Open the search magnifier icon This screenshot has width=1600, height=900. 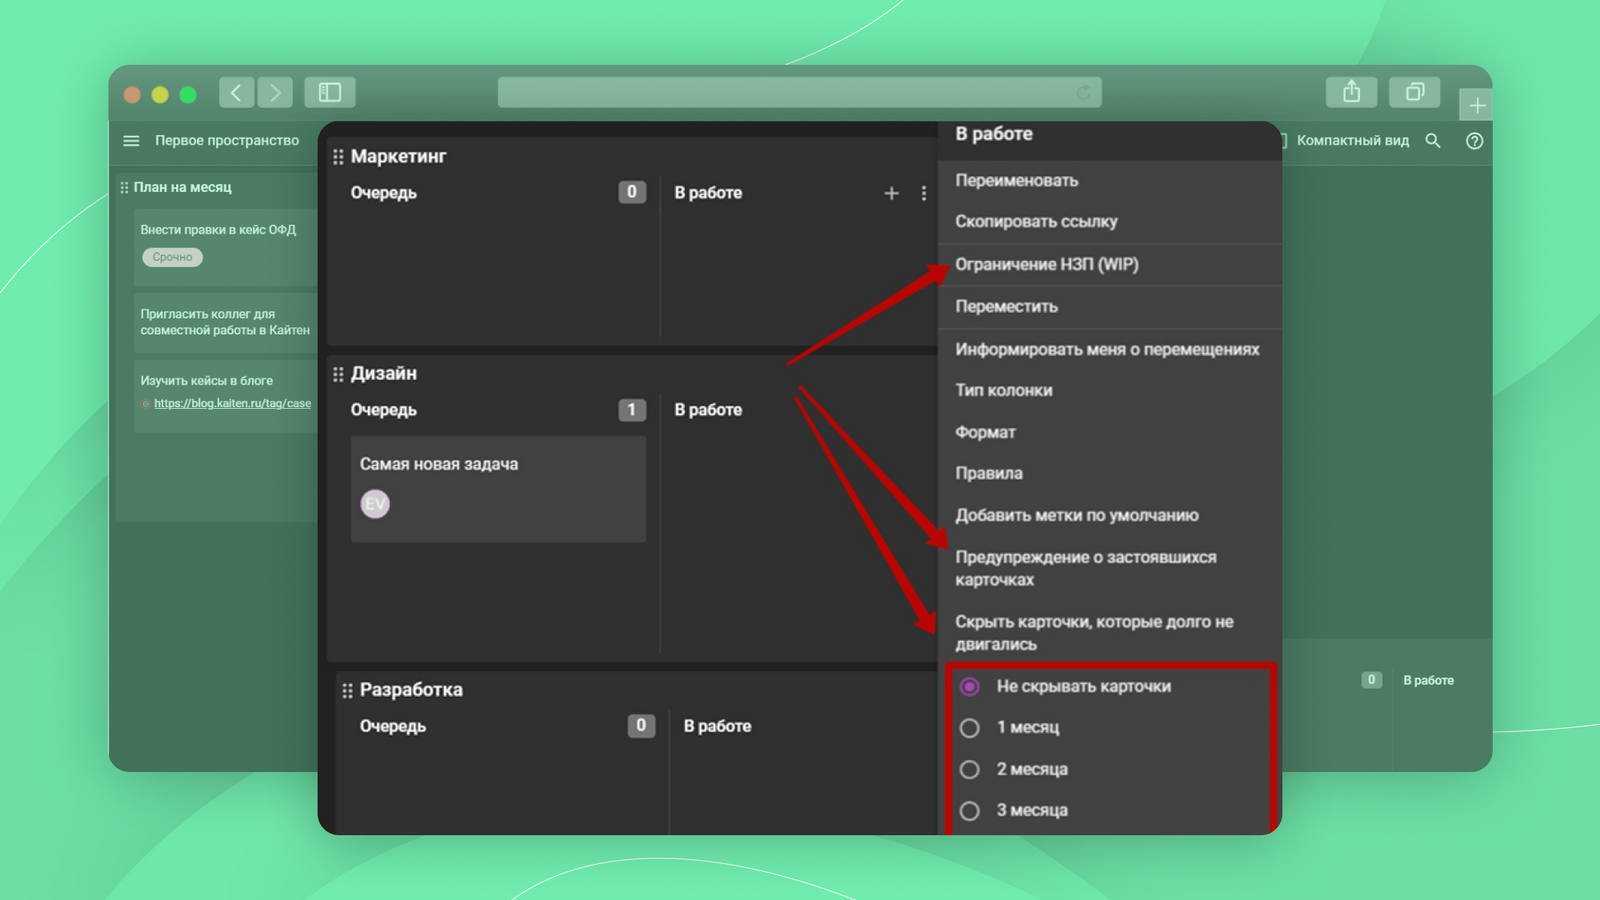click(x=1433, y=141)
